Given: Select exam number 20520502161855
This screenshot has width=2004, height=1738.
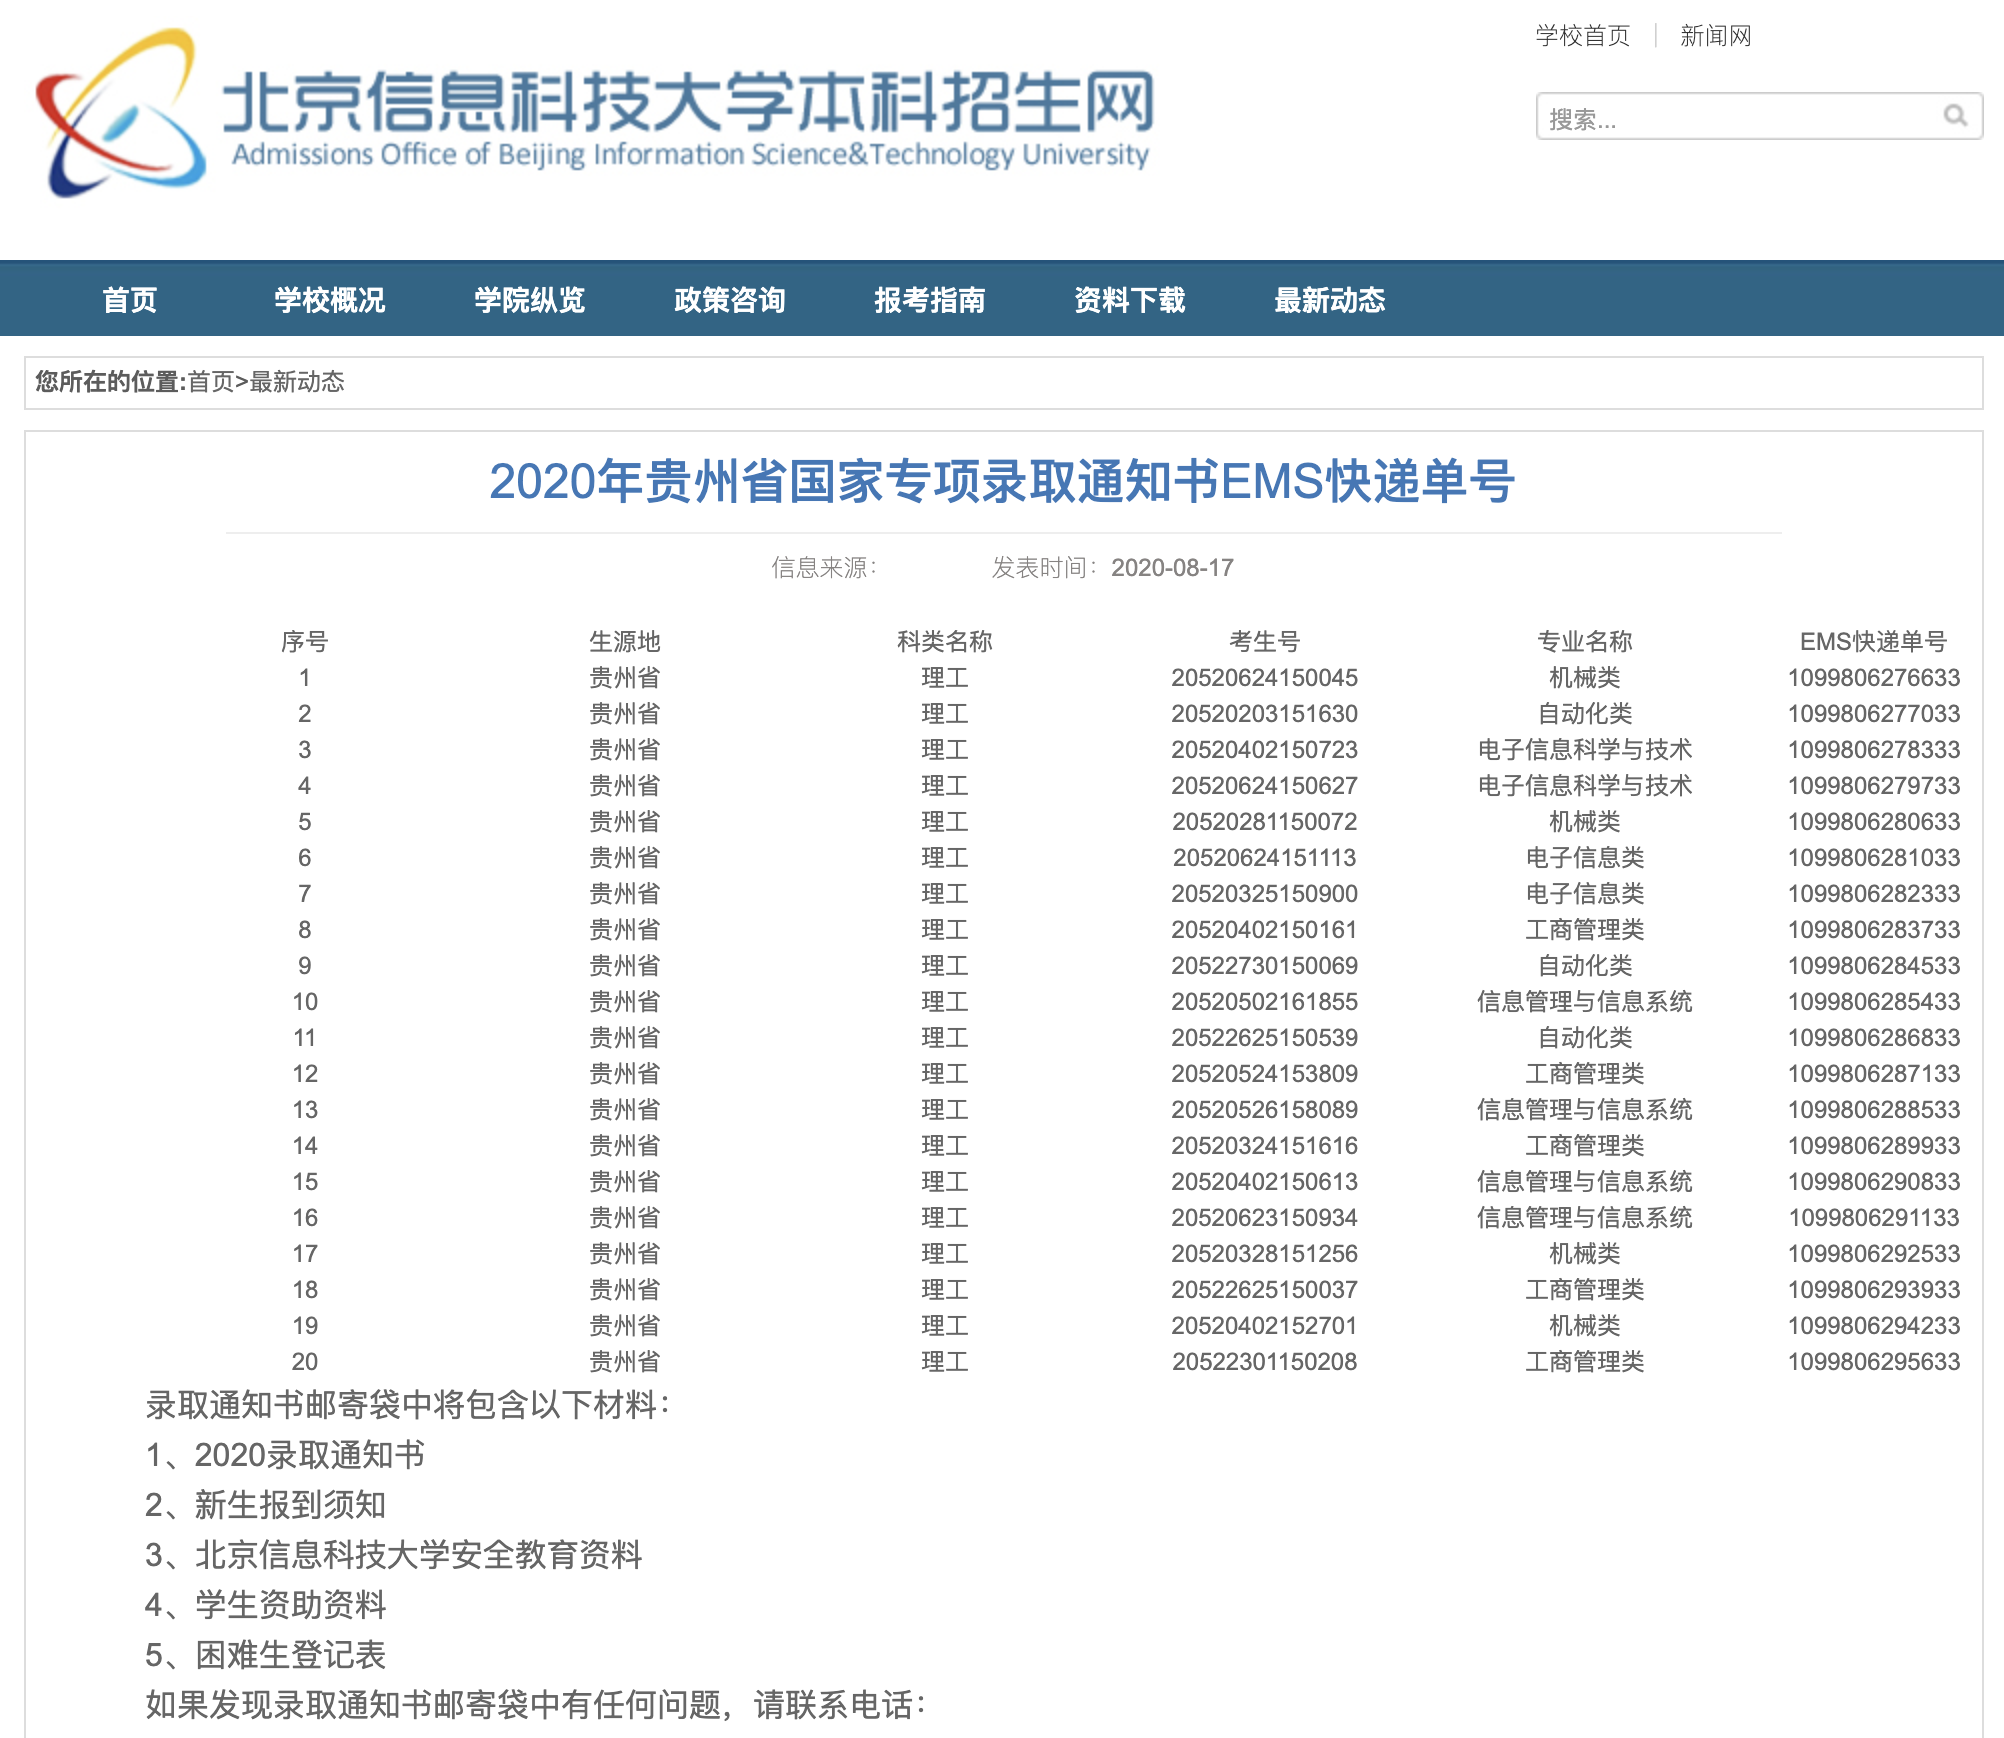Looking at the screenshot, I should click(1265, 1001).
